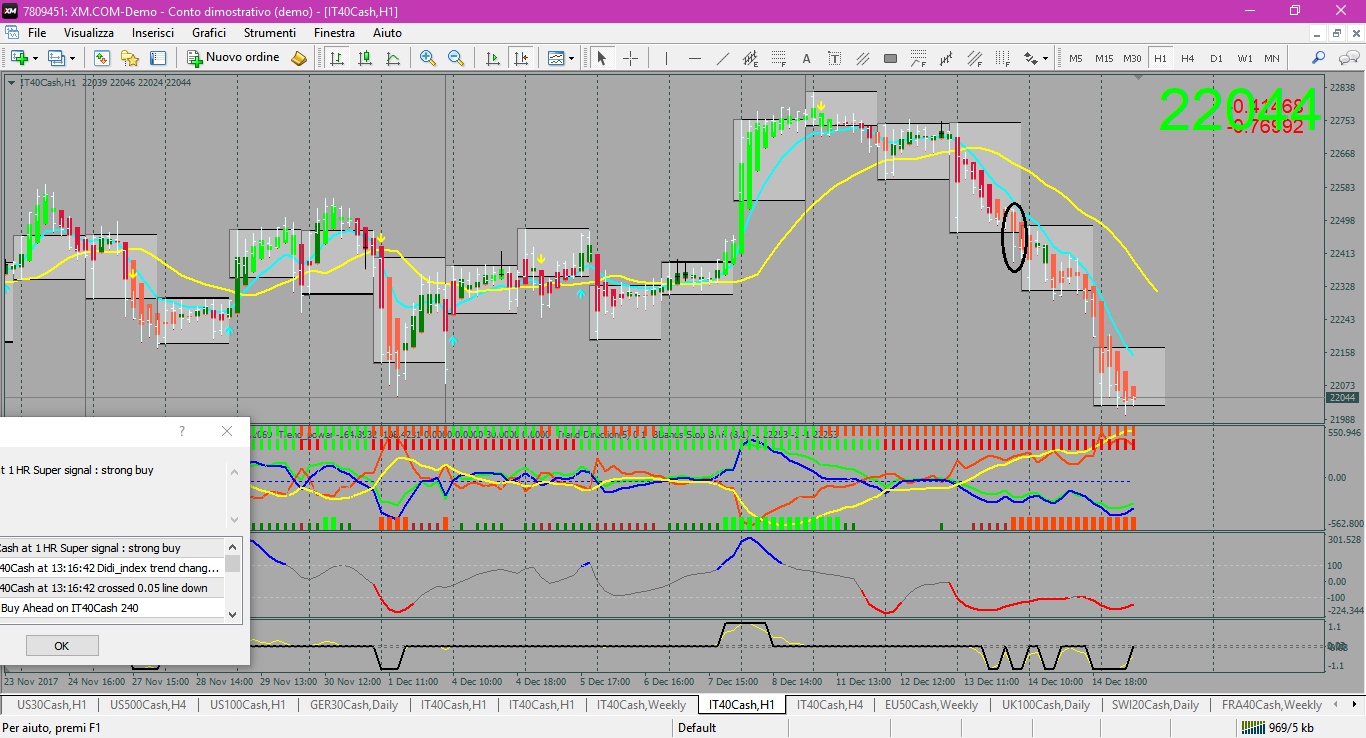
Task: Open the search magnifier icon
Action: [x=1318, y=58]
